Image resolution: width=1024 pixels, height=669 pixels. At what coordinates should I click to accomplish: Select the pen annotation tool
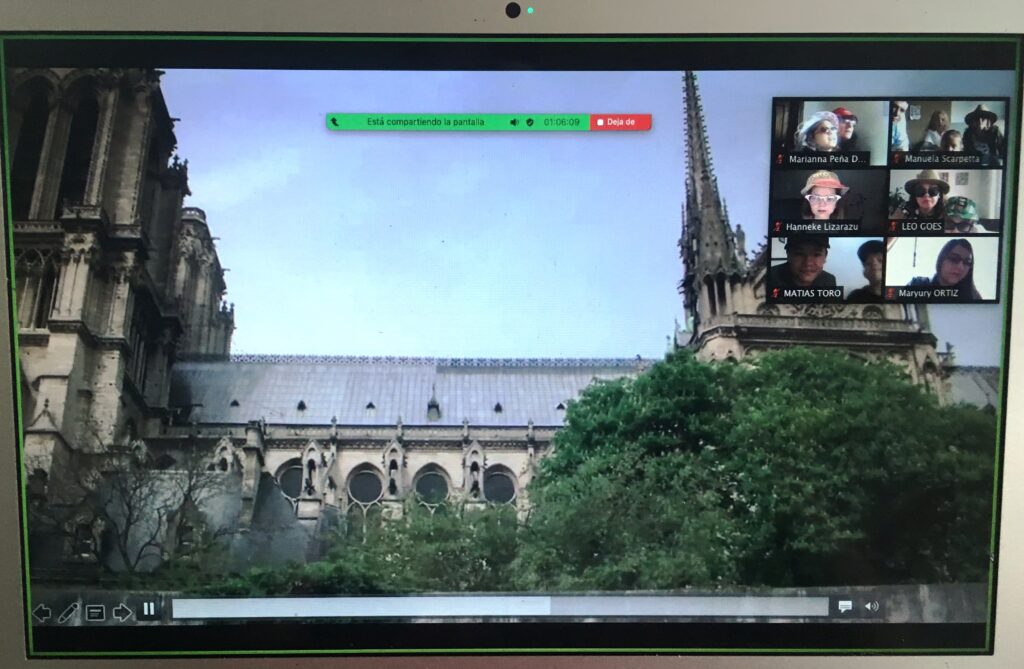pos(68,613)
